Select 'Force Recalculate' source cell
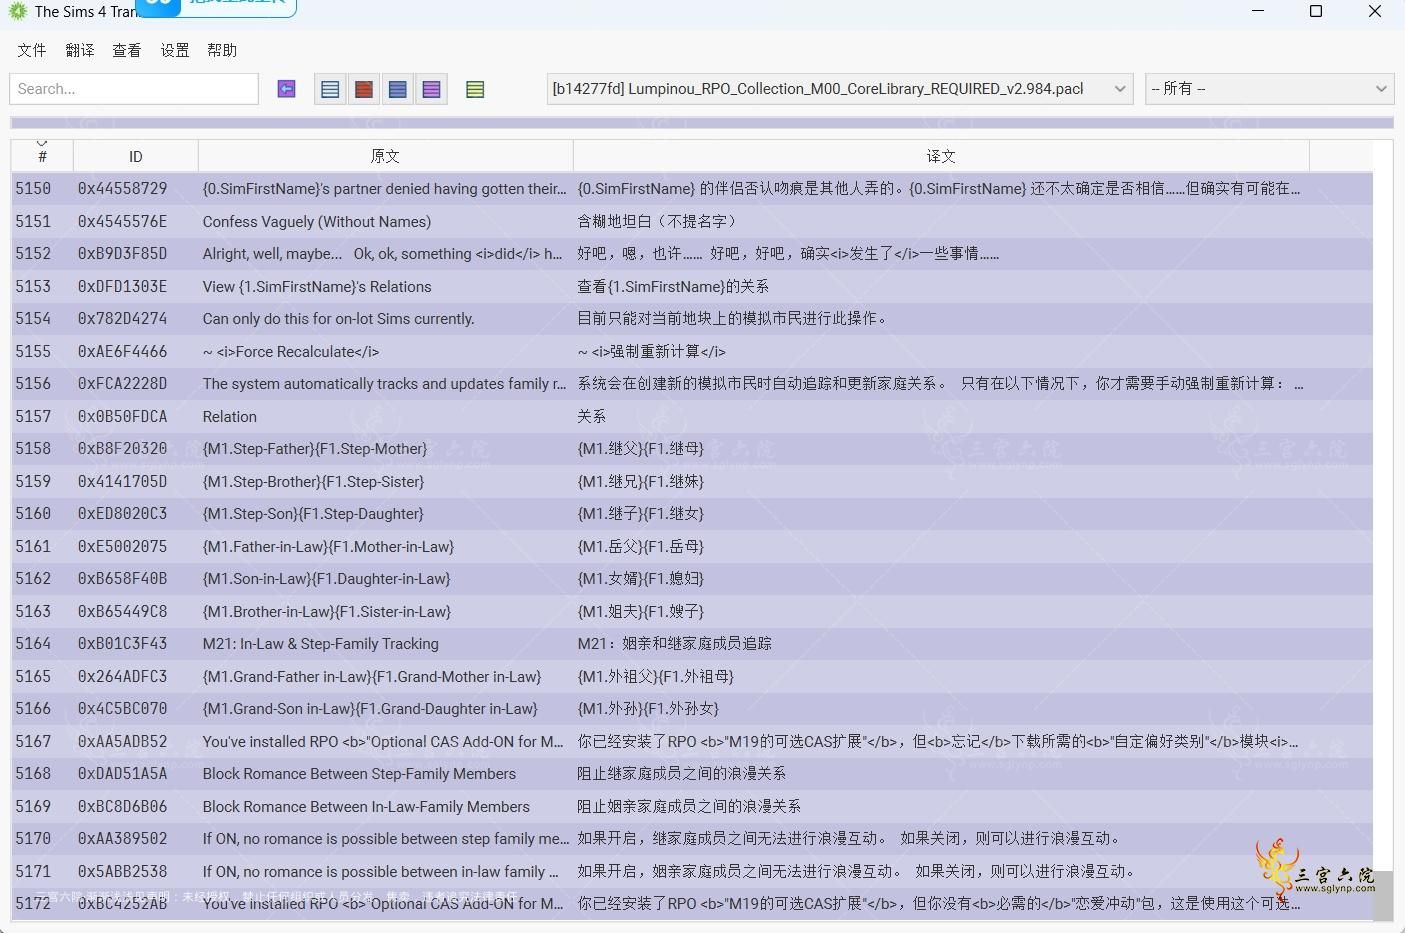 coord(291,351)
